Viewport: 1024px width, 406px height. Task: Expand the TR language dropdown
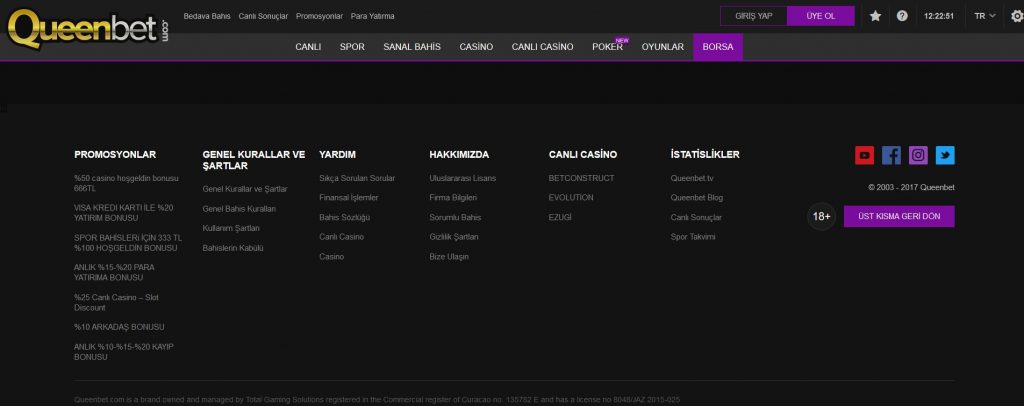tap(985, 16)
